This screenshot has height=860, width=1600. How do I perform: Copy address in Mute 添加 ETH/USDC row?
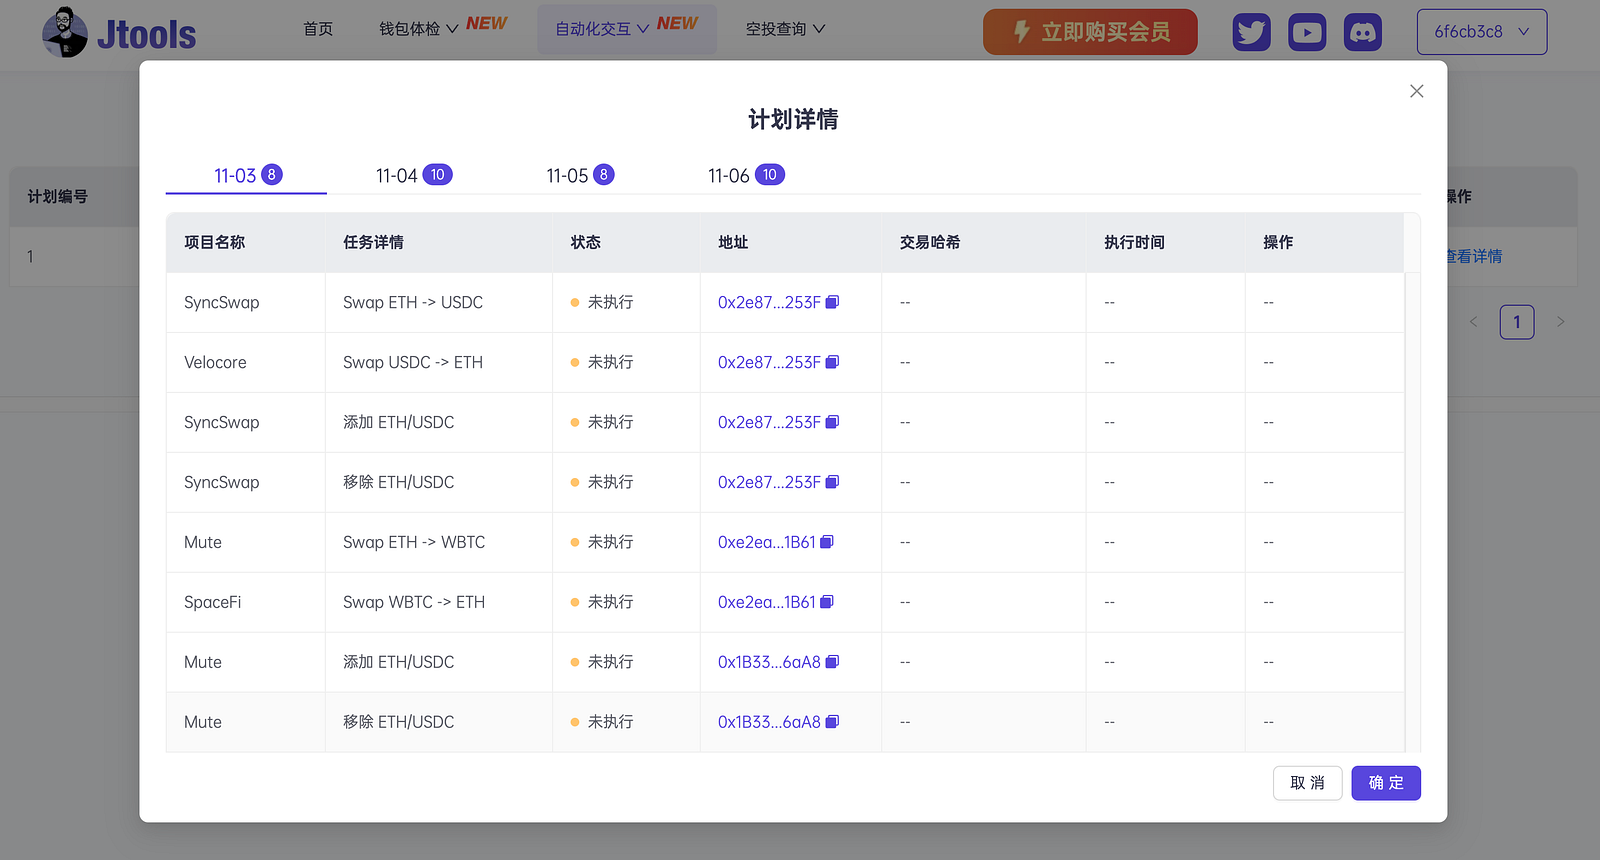click(x=832, y=662)
